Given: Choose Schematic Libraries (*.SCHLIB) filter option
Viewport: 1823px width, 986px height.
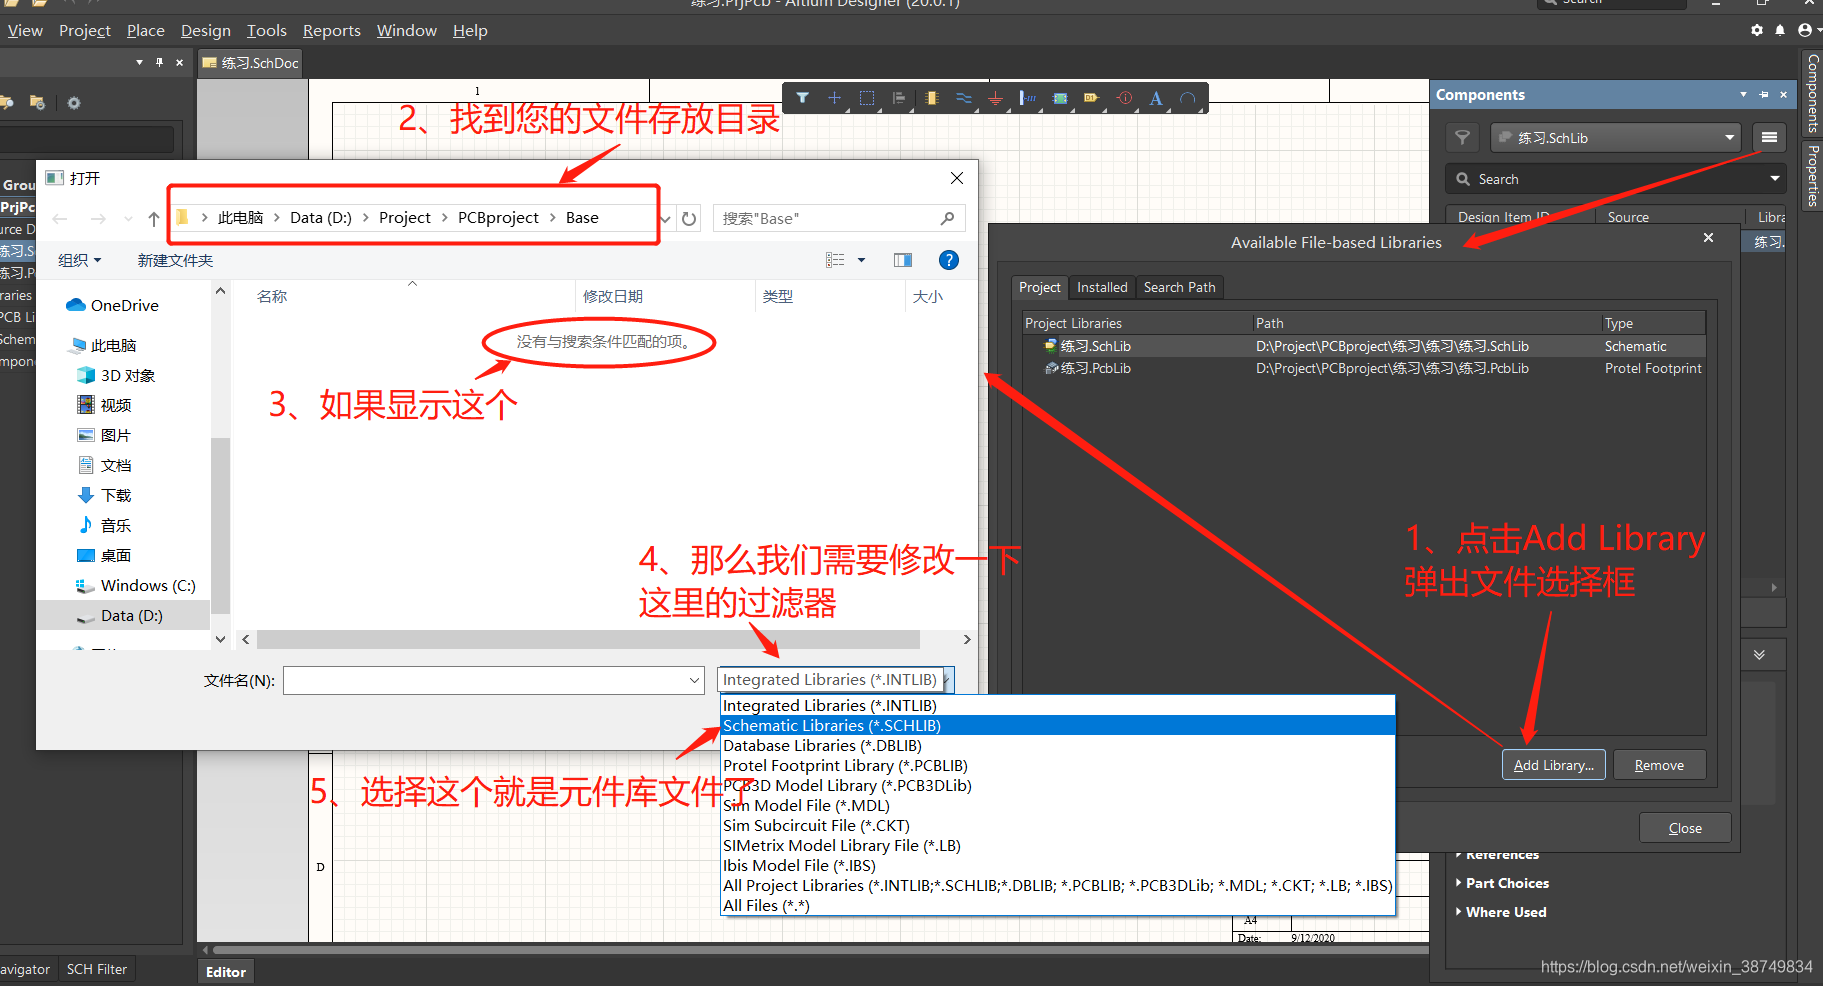Looking at the screenshot, I should pyautogui.click(x=1058, y=725).
